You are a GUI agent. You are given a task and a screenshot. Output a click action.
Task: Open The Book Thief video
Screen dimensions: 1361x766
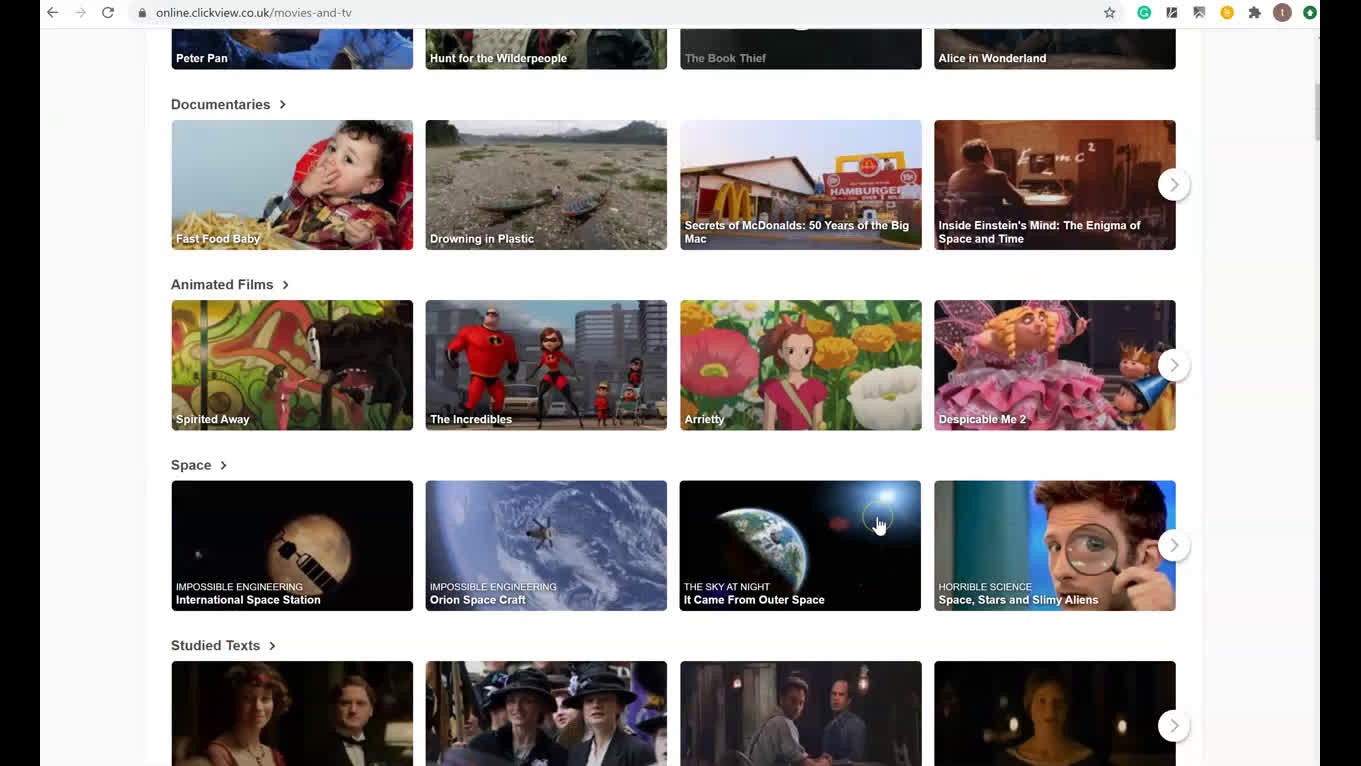(x=801, y=49)
